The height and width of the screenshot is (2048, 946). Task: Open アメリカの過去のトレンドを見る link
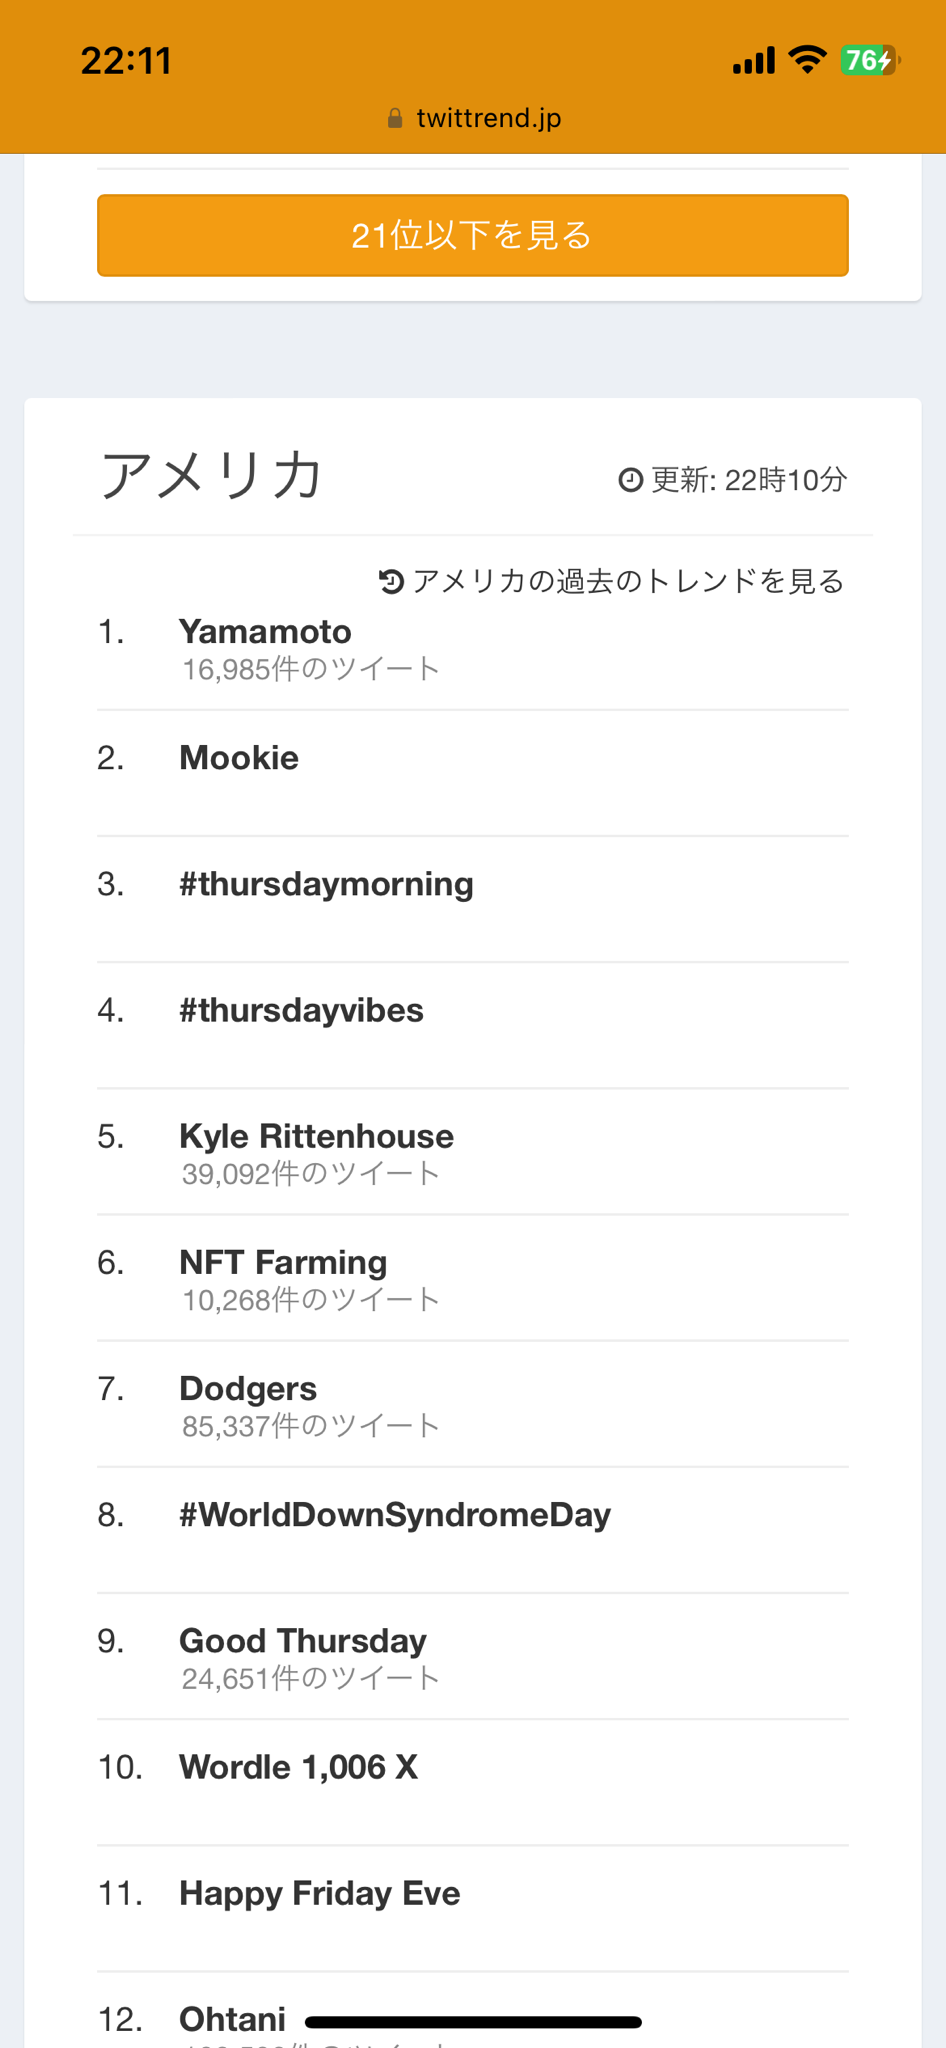(x=627, y=581)
